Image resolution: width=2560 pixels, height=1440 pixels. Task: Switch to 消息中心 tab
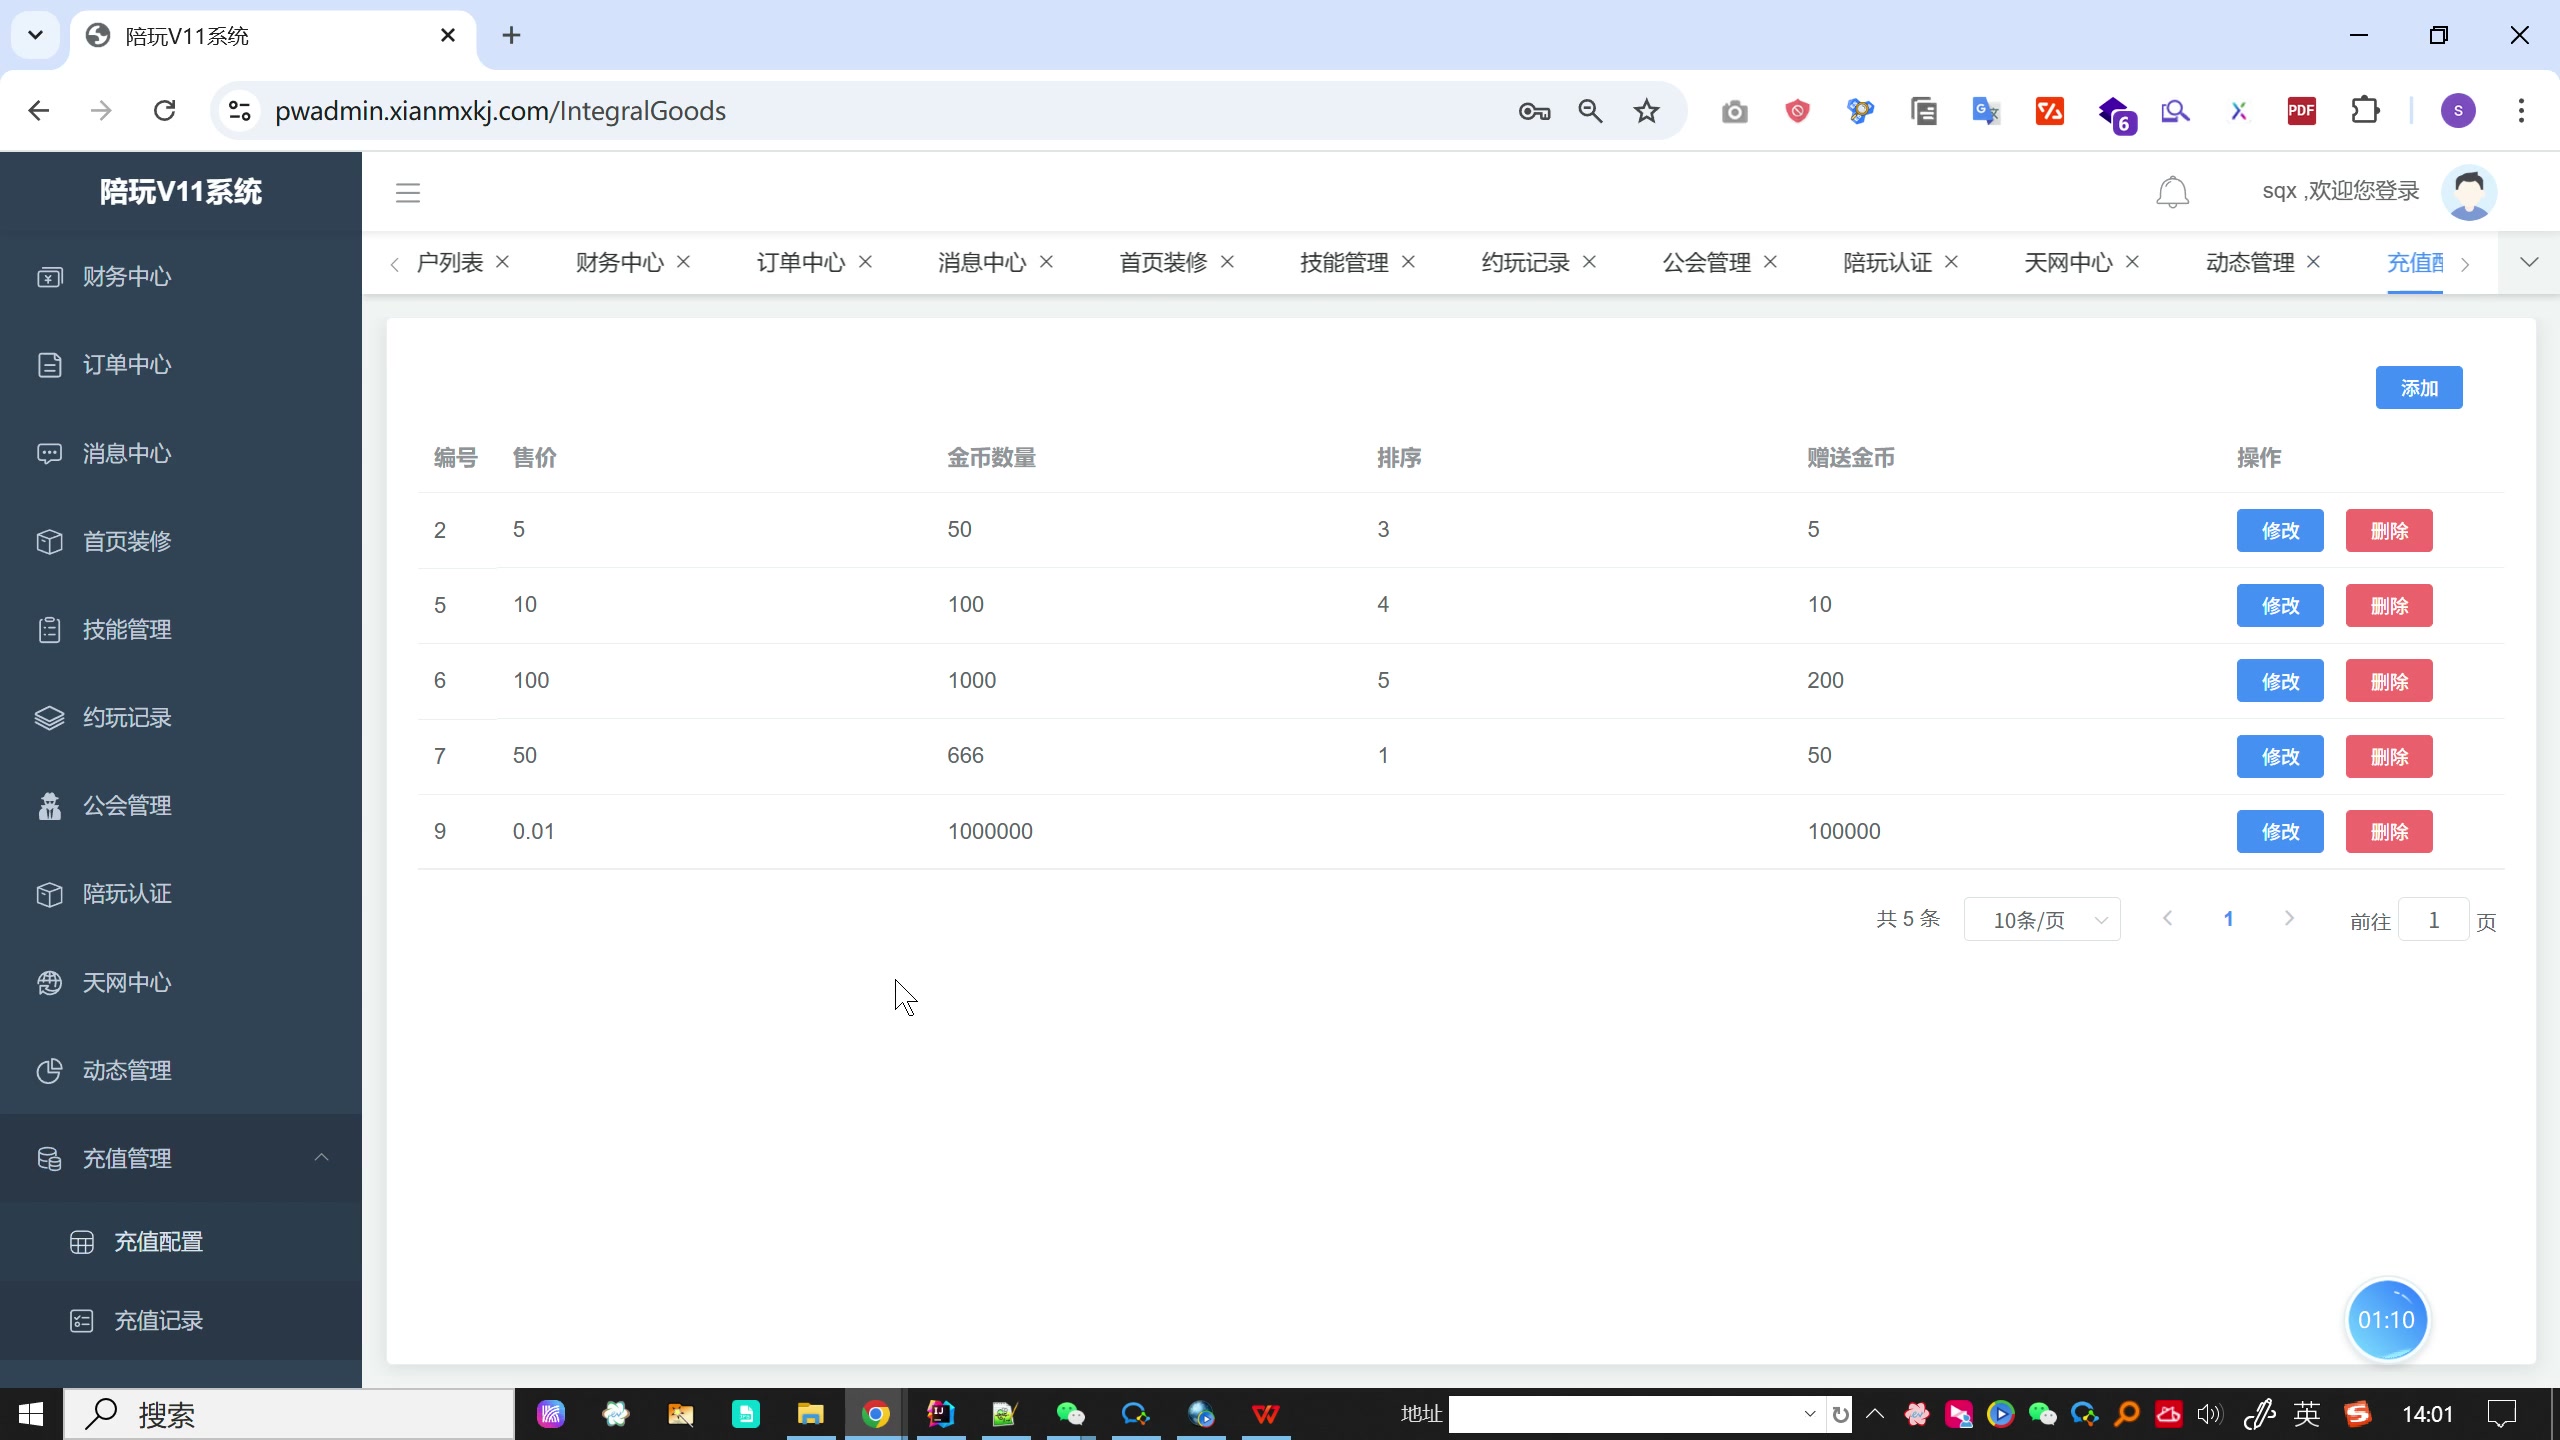click(x=981, y=262)
